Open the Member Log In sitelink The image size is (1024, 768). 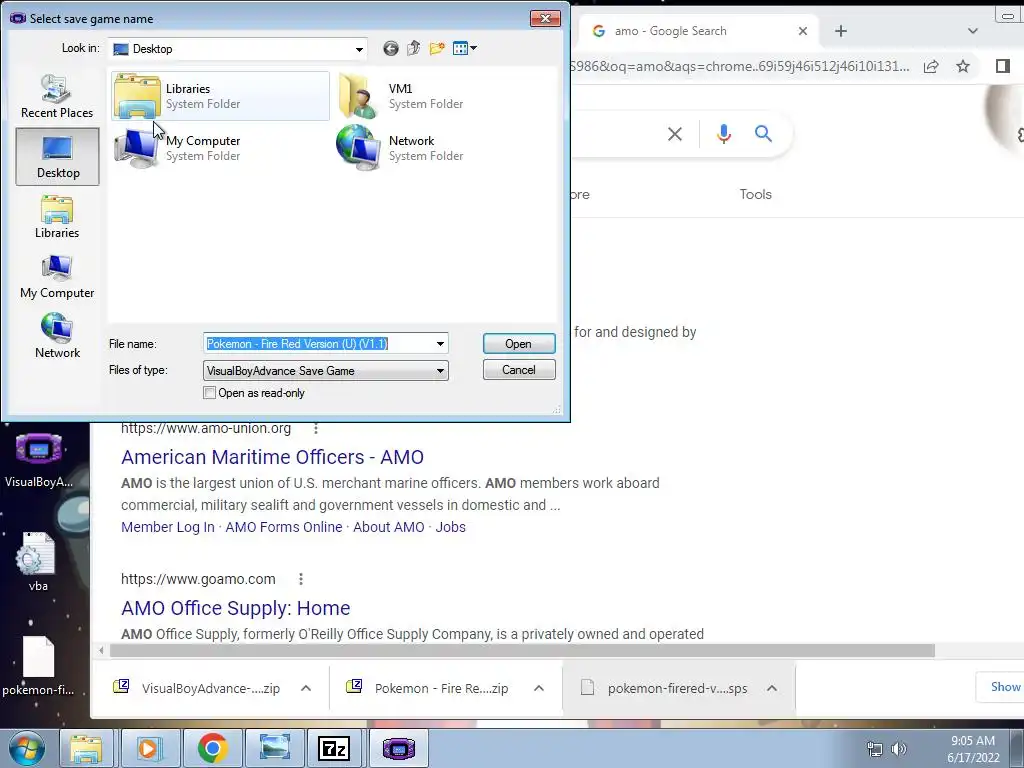(168, 527)
